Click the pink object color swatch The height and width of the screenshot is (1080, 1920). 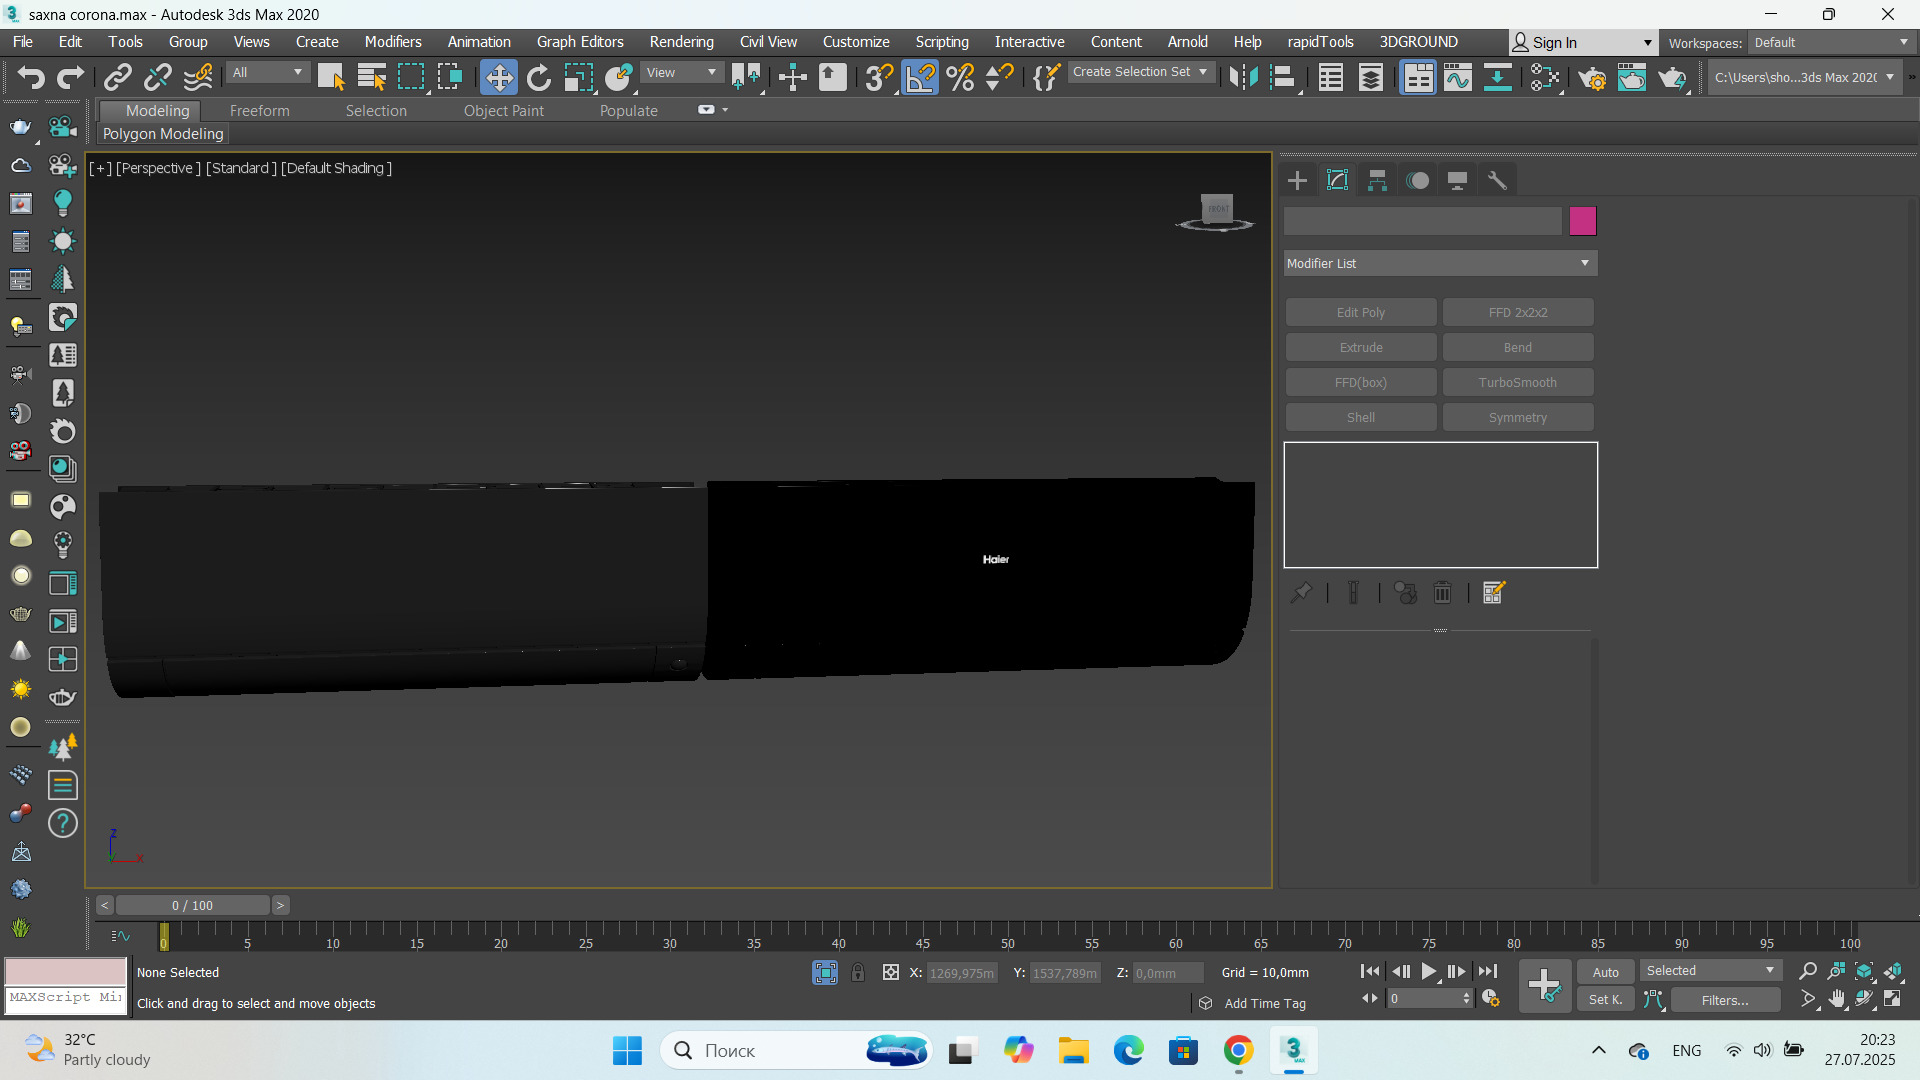click(1582, 221)
